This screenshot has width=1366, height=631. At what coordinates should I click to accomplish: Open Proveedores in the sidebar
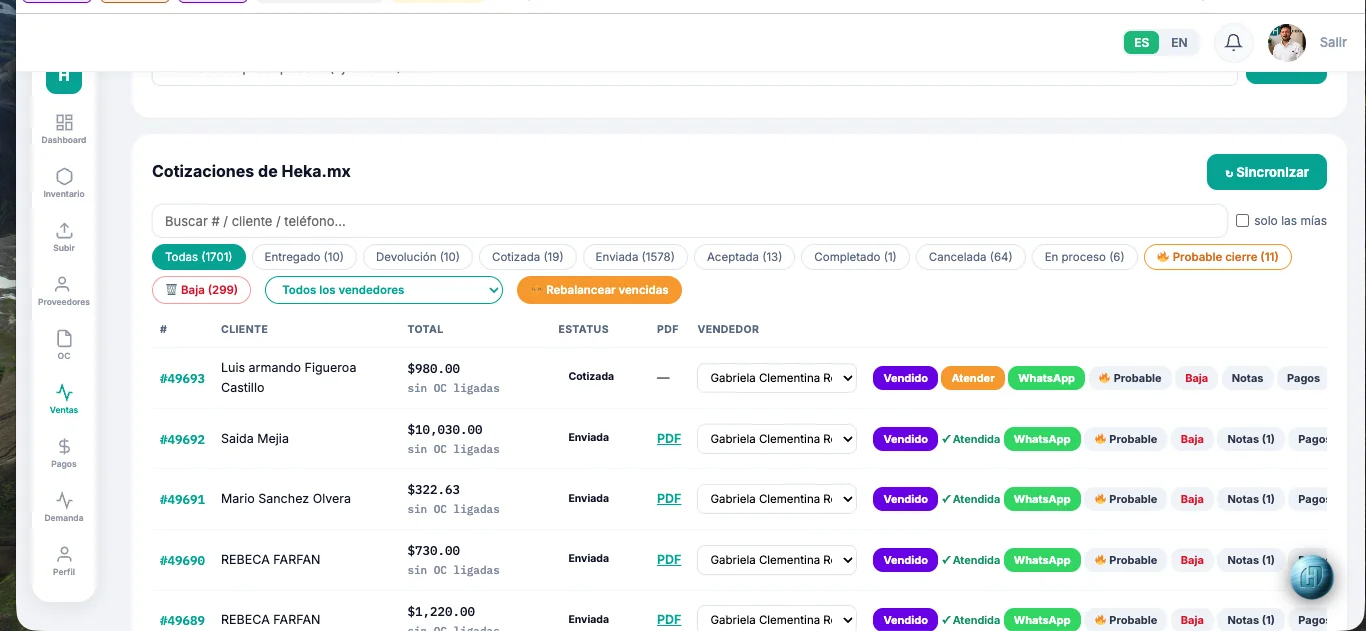pyautogui.click(x=64, y=290)
